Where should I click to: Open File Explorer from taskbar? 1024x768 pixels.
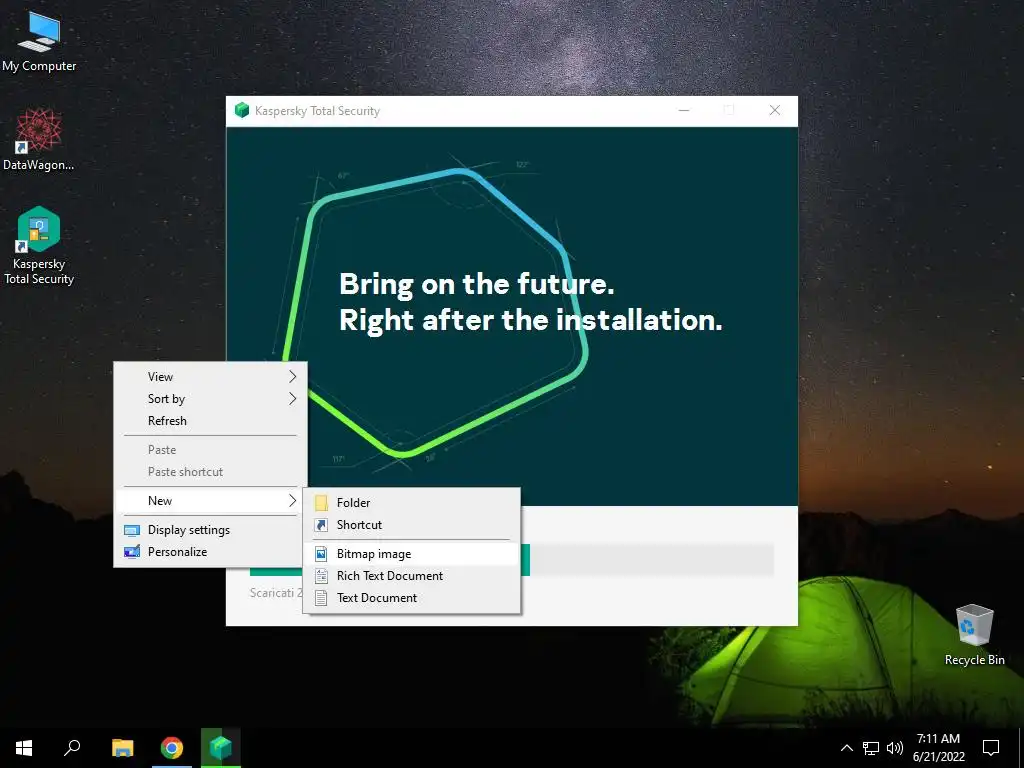(122, 748)
